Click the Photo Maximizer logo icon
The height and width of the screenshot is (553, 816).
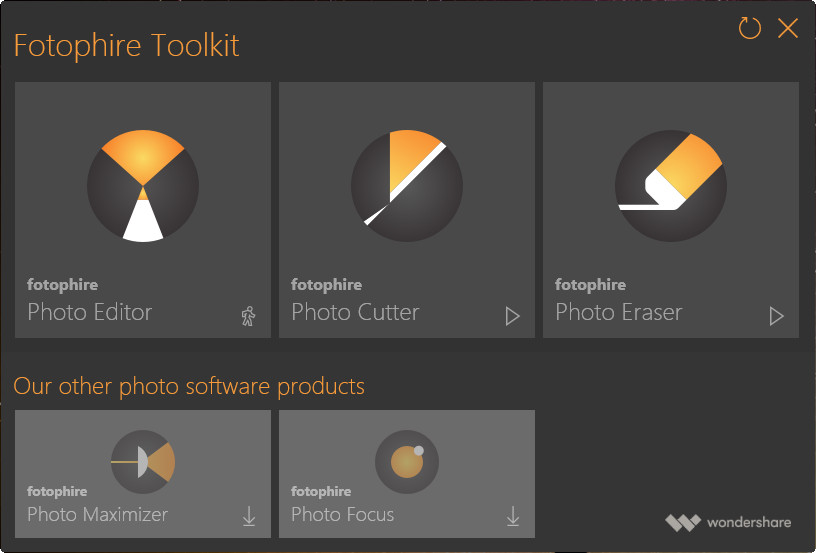point(143,461)
